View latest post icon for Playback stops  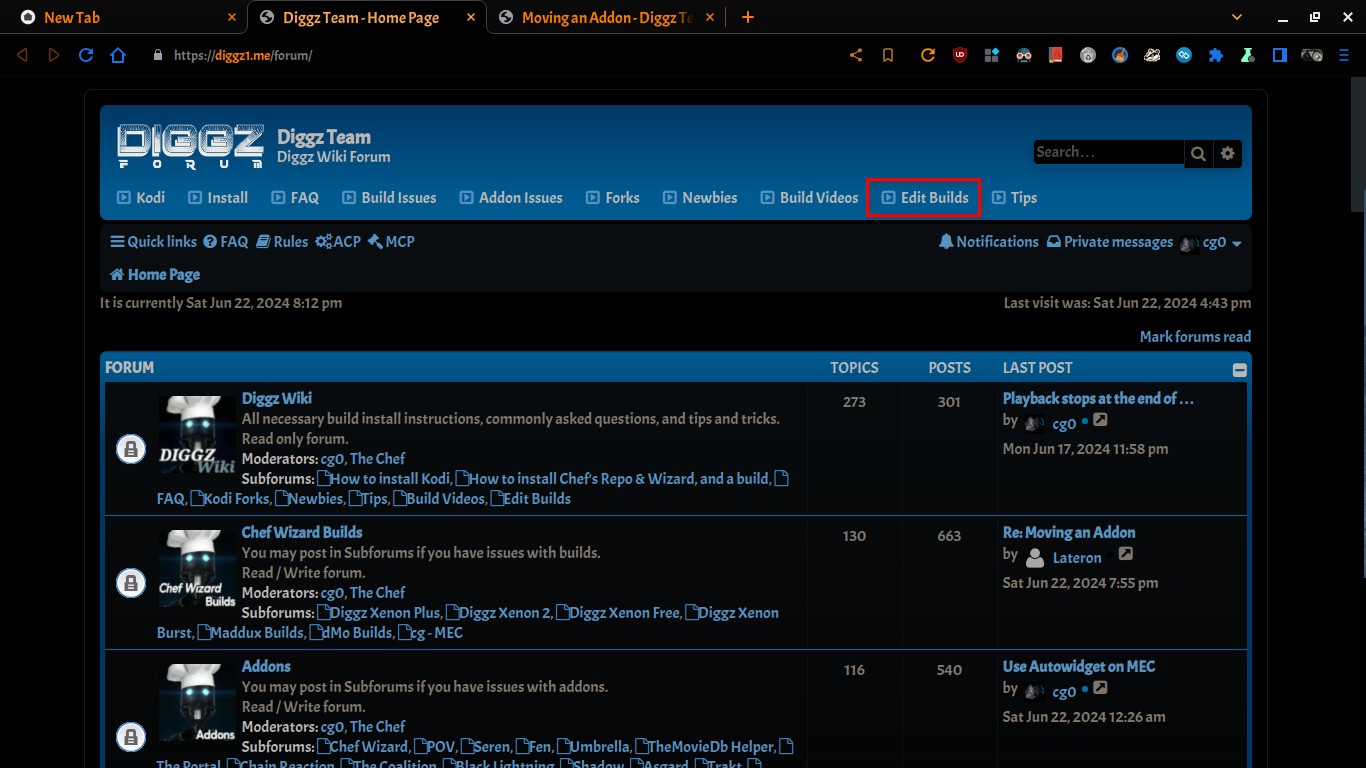click(x=1100, y=421)
